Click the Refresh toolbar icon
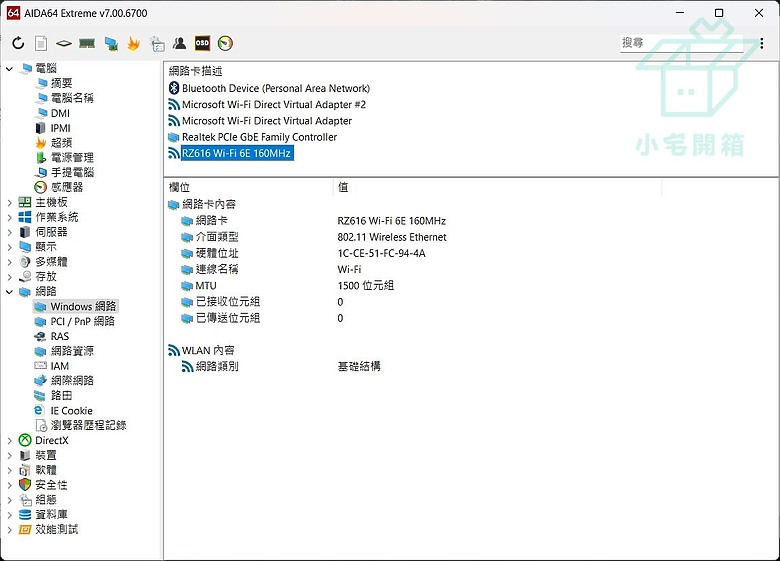This screenshot has width=780, height=561. click(18, 43)
